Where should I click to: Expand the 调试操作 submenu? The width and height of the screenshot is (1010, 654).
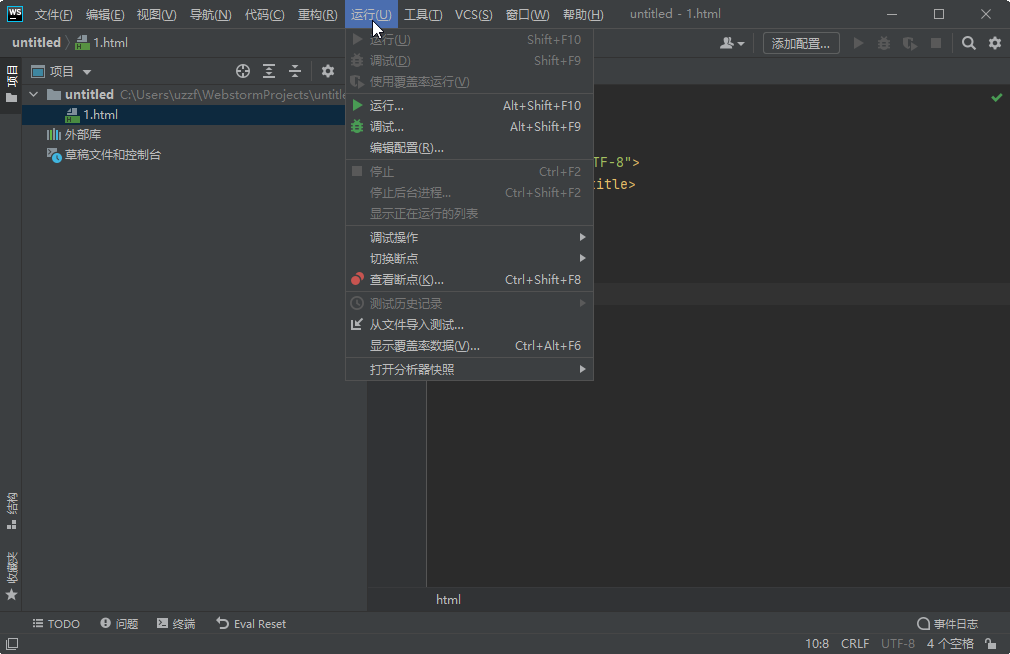[469, 238]
